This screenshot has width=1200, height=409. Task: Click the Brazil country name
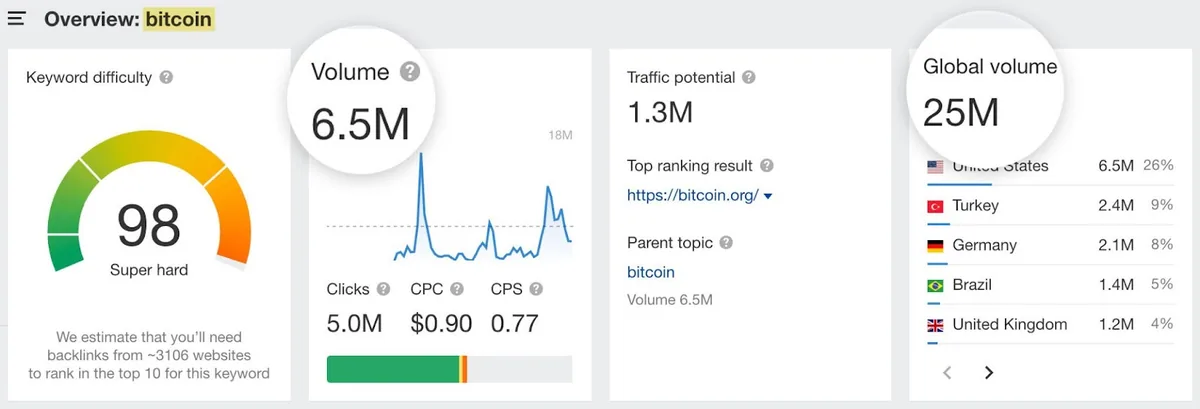(x=973, y=285)
